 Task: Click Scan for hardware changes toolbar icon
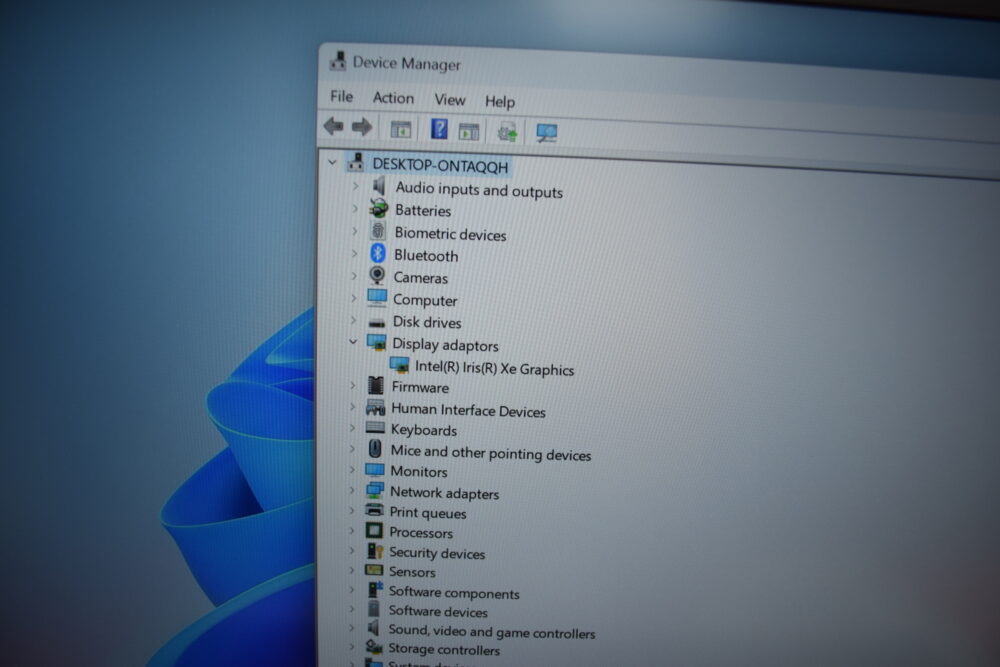[x=547, y=133]
